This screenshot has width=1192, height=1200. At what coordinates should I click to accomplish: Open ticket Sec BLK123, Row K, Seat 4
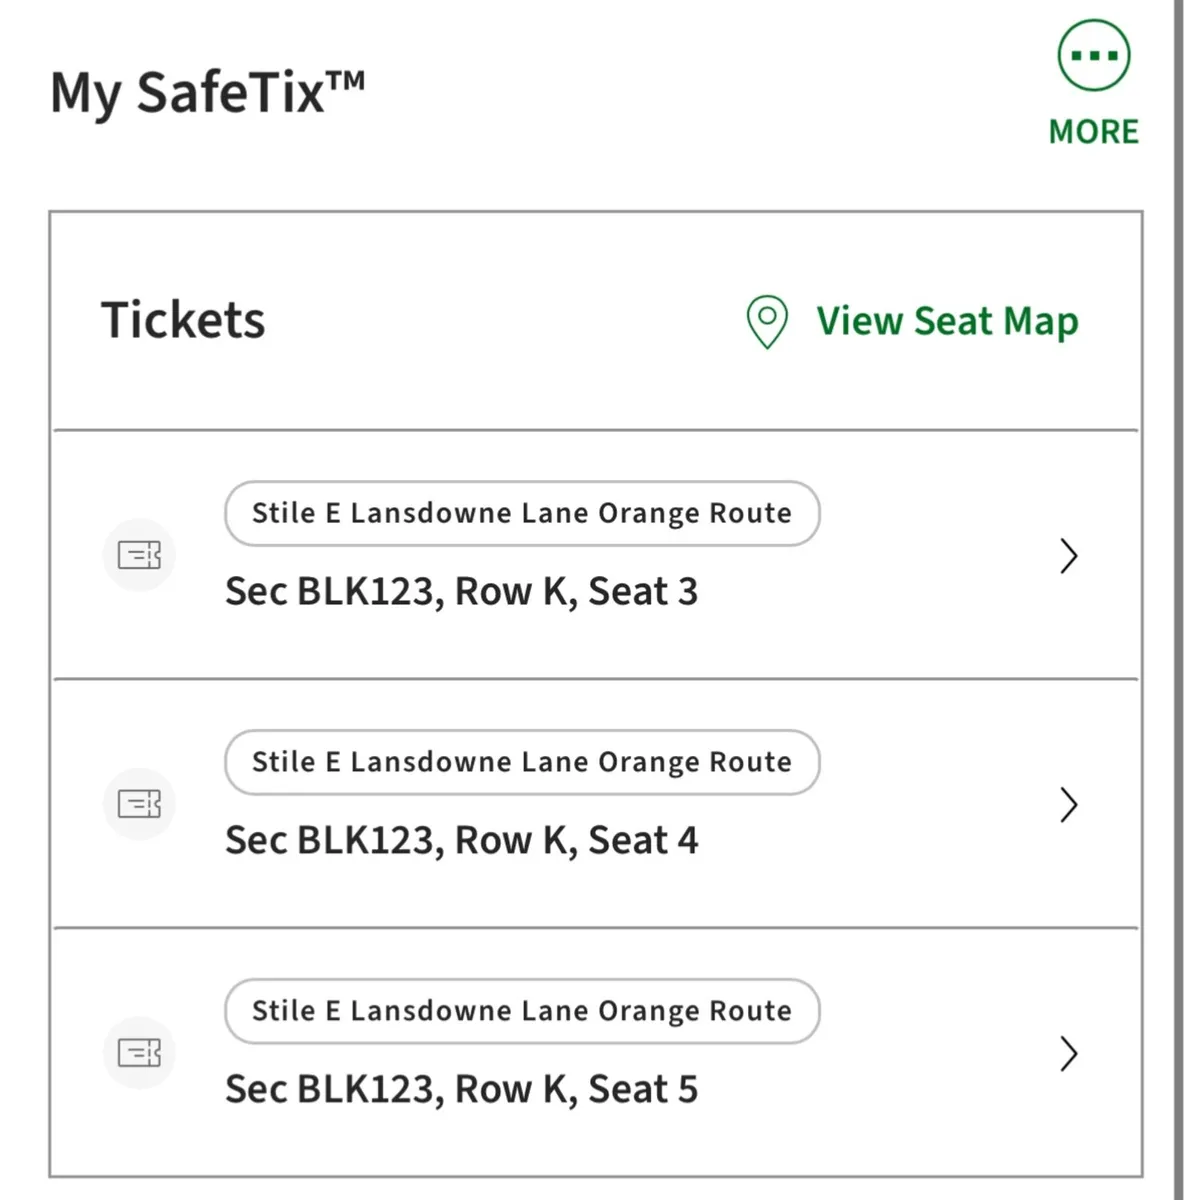coord(461,841)
